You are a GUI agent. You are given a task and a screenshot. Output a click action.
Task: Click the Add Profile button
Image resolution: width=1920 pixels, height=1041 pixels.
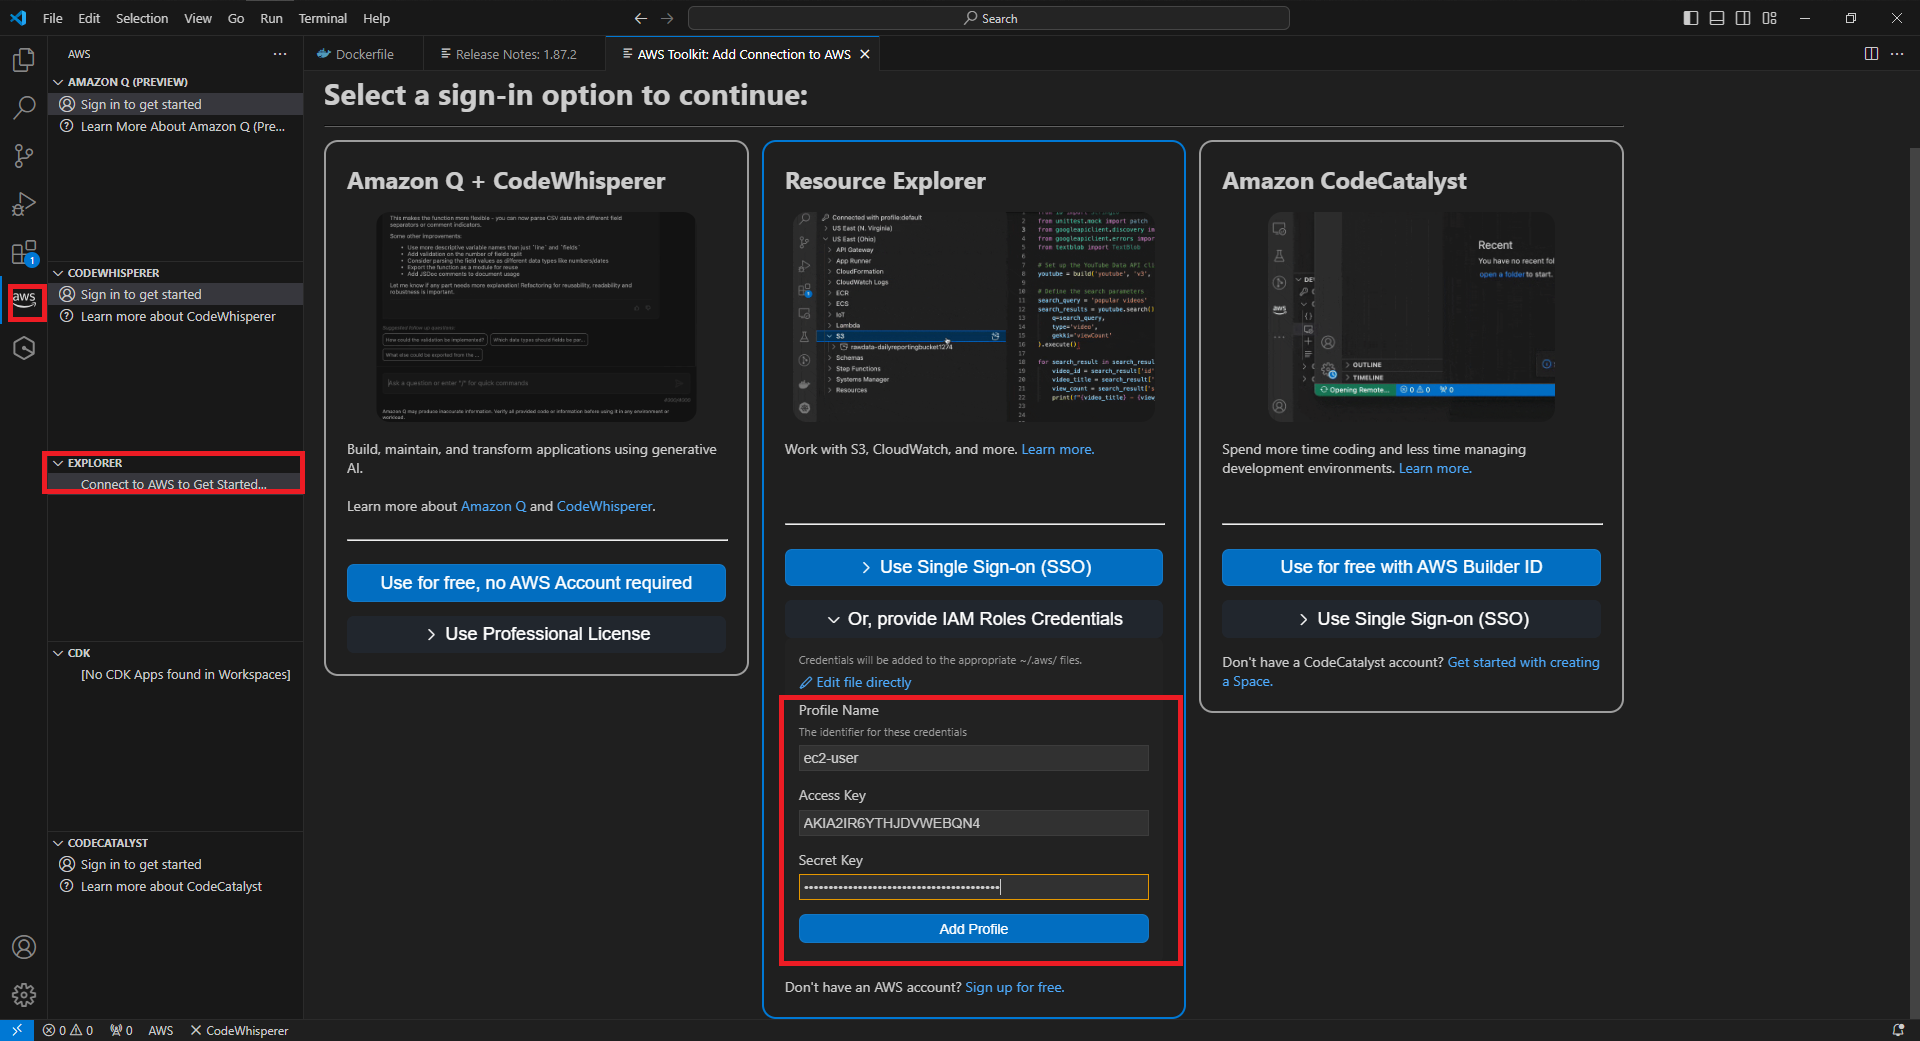coord(973,929)
